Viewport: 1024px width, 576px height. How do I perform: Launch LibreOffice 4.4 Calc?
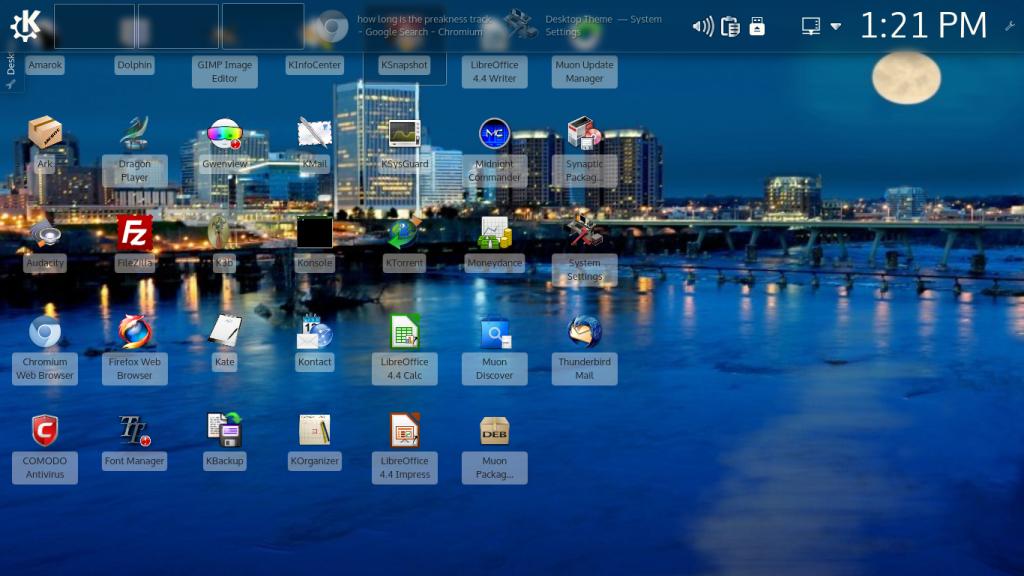click(x=404, y=333)
